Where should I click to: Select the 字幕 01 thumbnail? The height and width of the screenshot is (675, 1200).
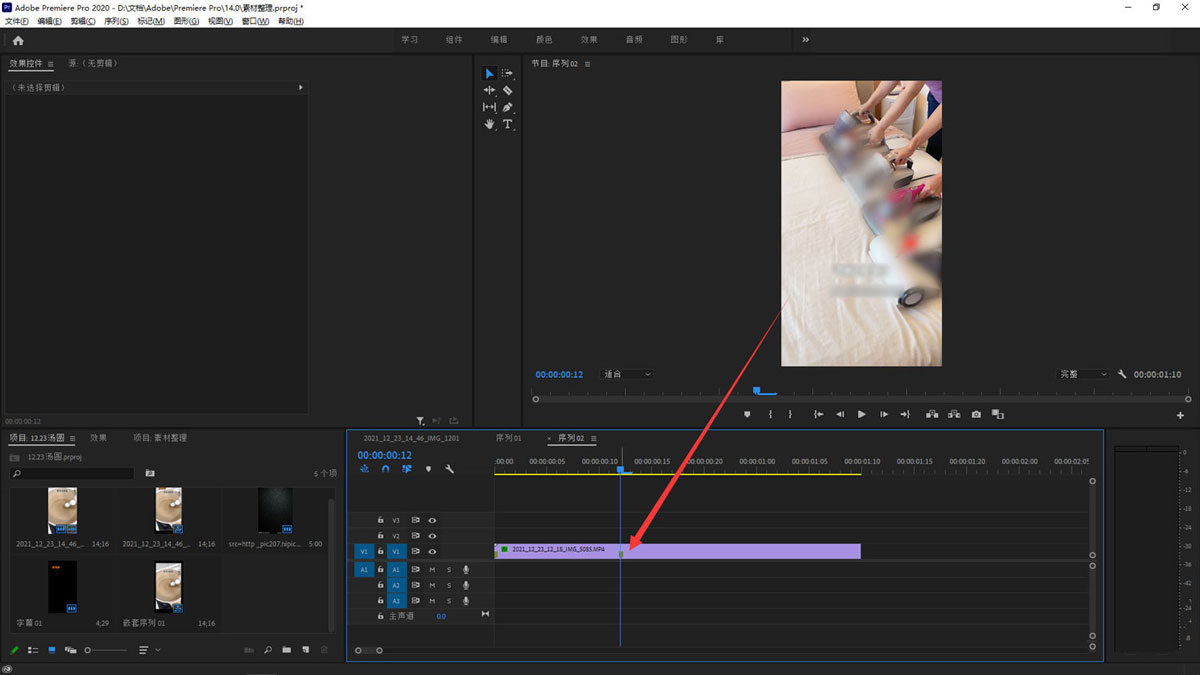pyautogui.click(x=62, y=587)
